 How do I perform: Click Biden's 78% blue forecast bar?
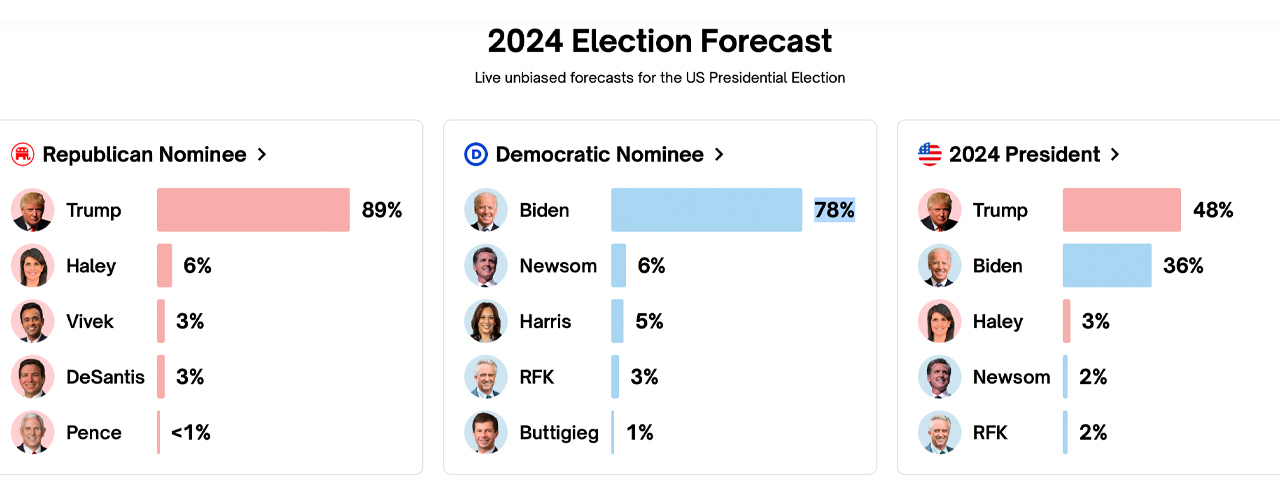click(x=706, y=210)
